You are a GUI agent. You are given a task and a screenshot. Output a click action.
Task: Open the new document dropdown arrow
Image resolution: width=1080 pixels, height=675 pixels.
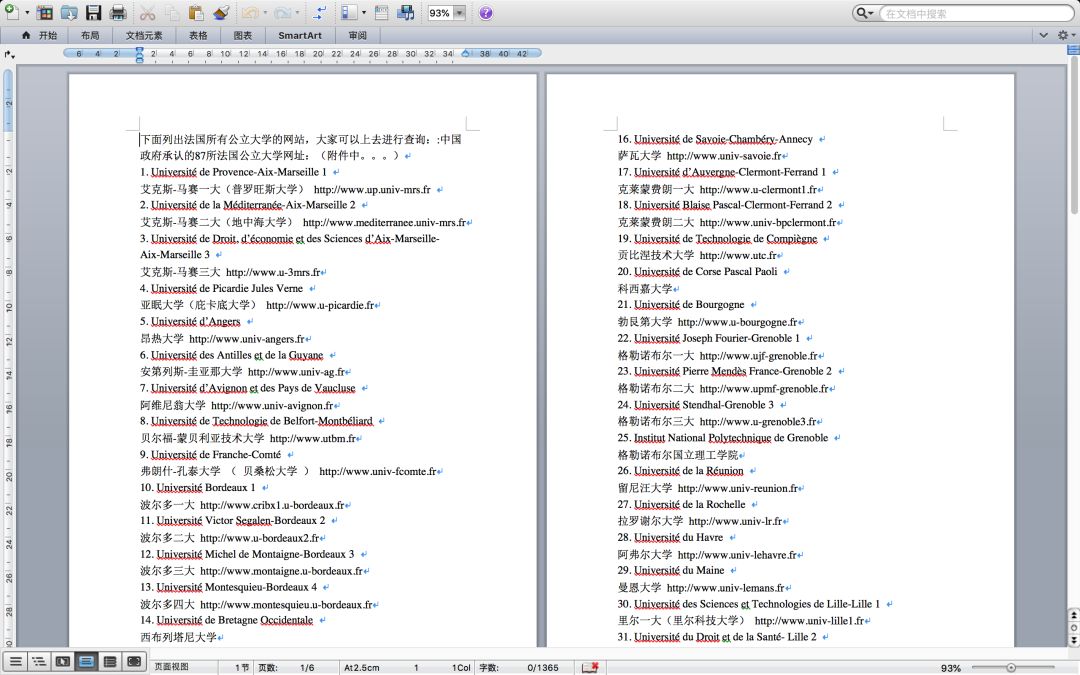pos(27,12)
